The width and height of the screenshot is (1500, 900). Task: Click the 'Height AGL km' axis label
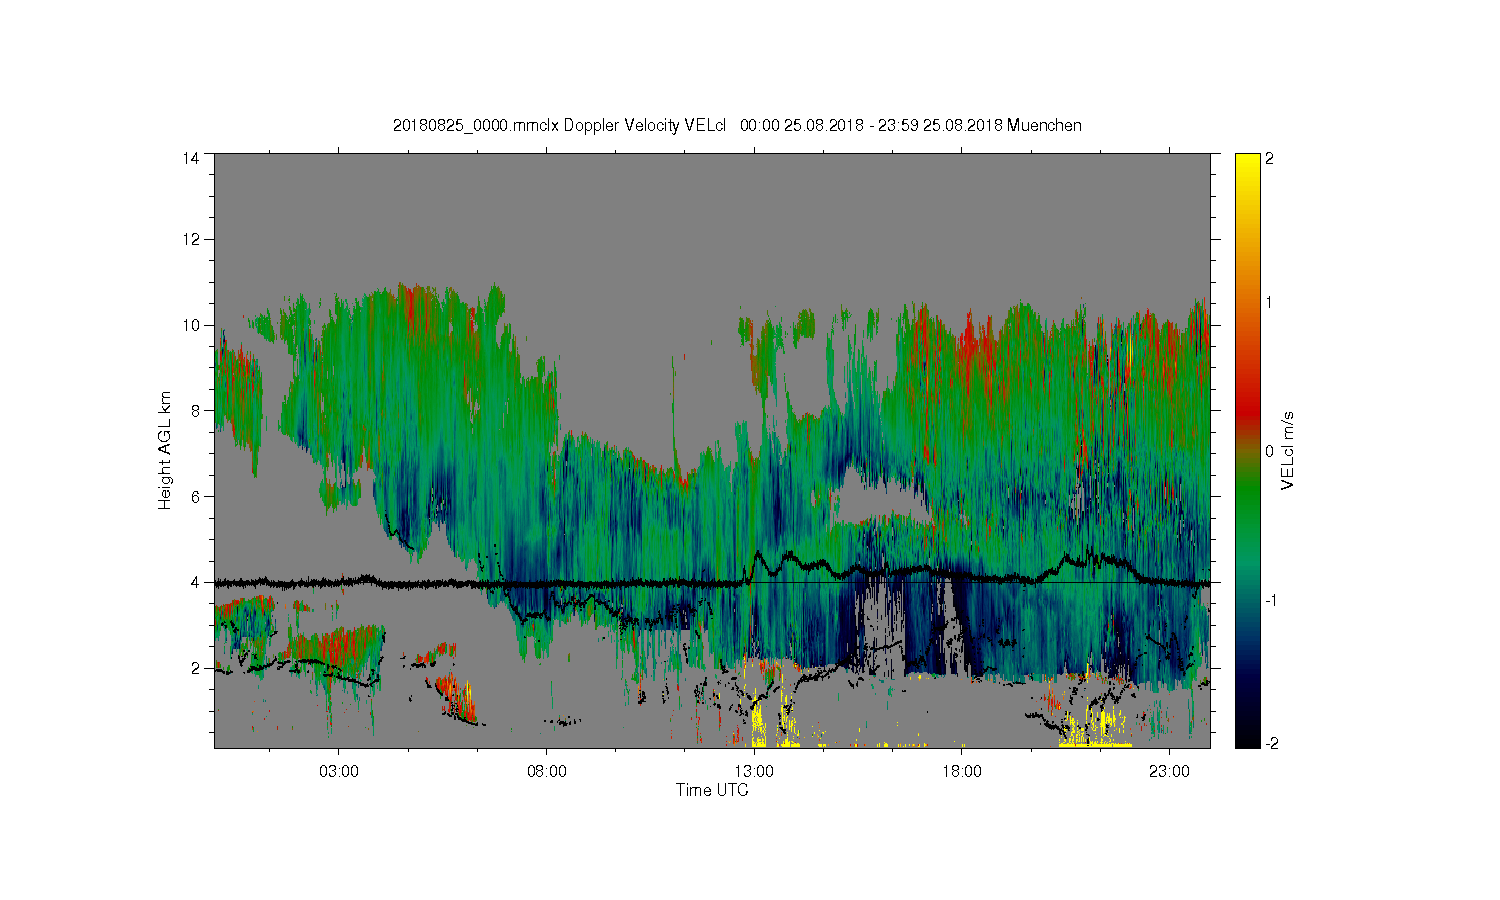coord(165,450)
